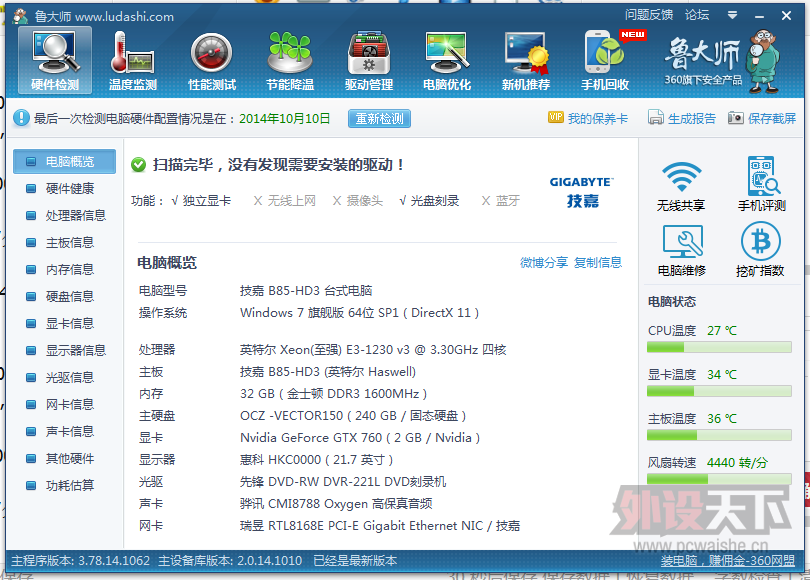
Task: Click the 重新检测 re-detect button
Action: coord(379,119)
